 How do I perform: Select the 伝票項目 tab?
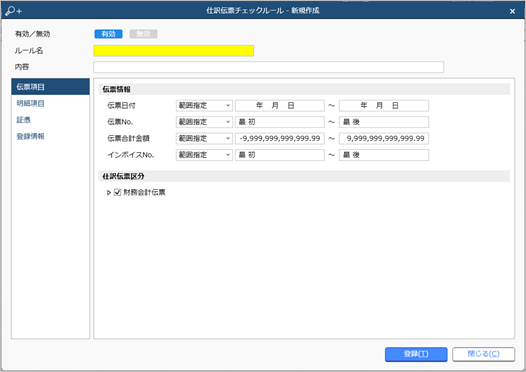(50, 87)
